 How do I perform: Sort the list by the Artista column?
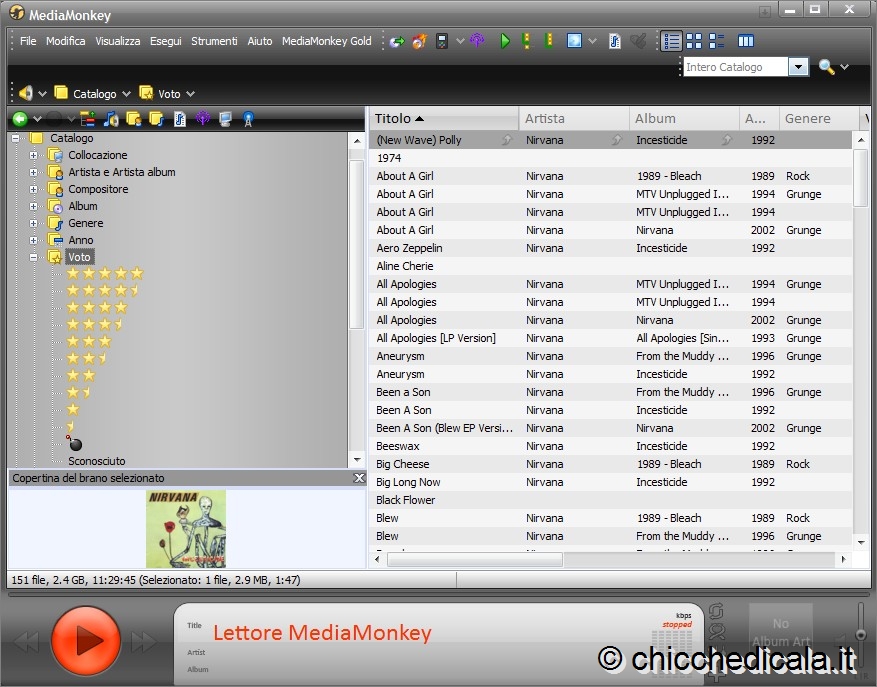pyautogui.click(x=572, y=118)
